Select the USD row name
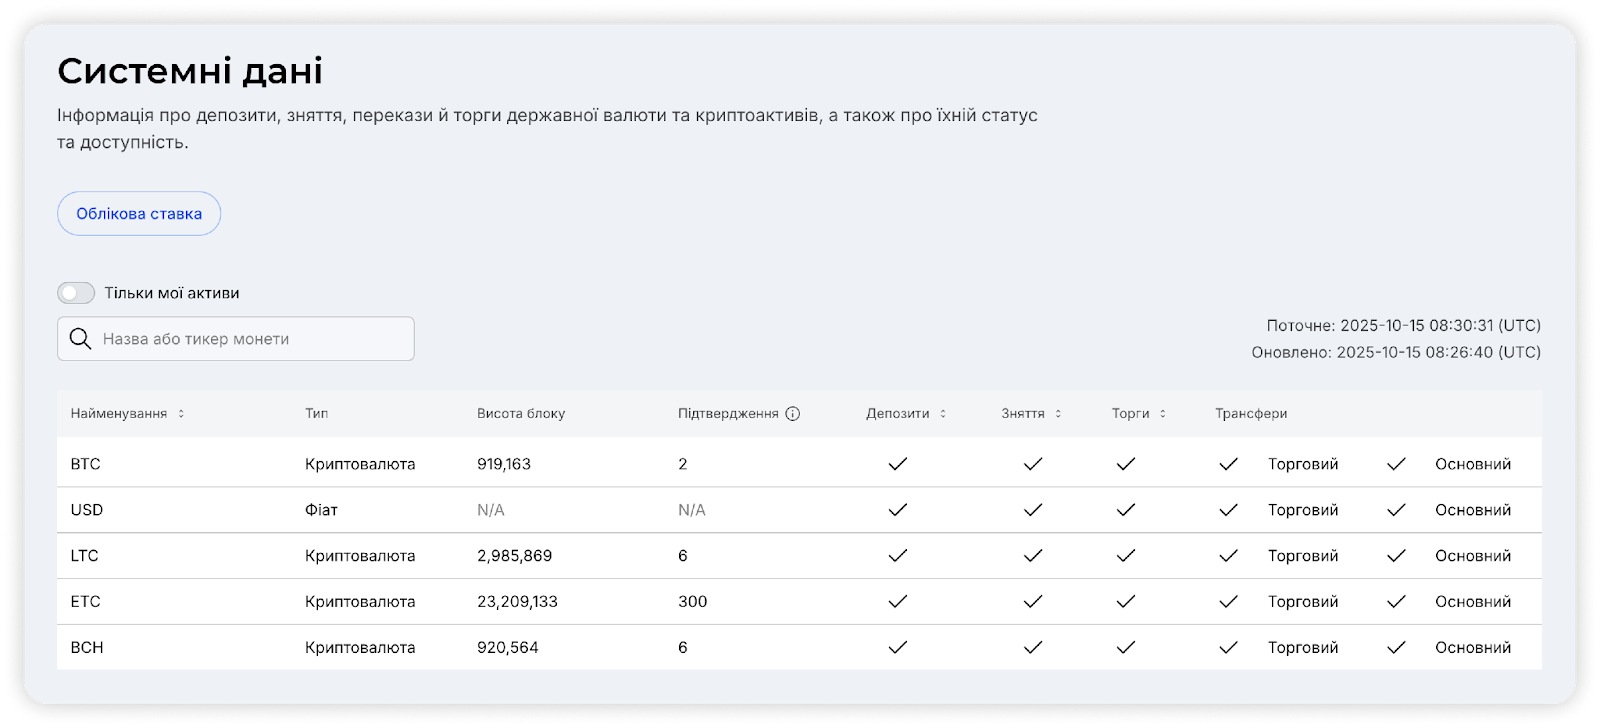The width and height of the screenshot is (1600, 728). [x=87, y=510]
